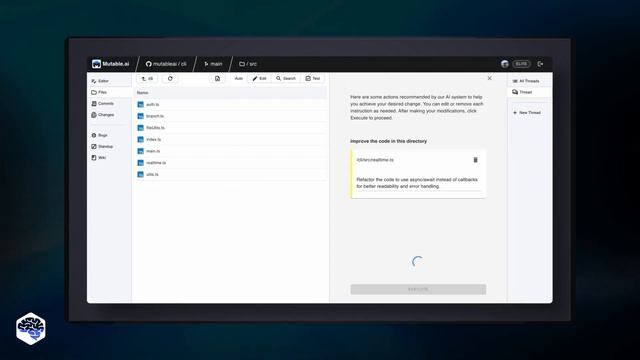Start a New Thread
The width and height of the screenshot is (640, 360).
527,112
